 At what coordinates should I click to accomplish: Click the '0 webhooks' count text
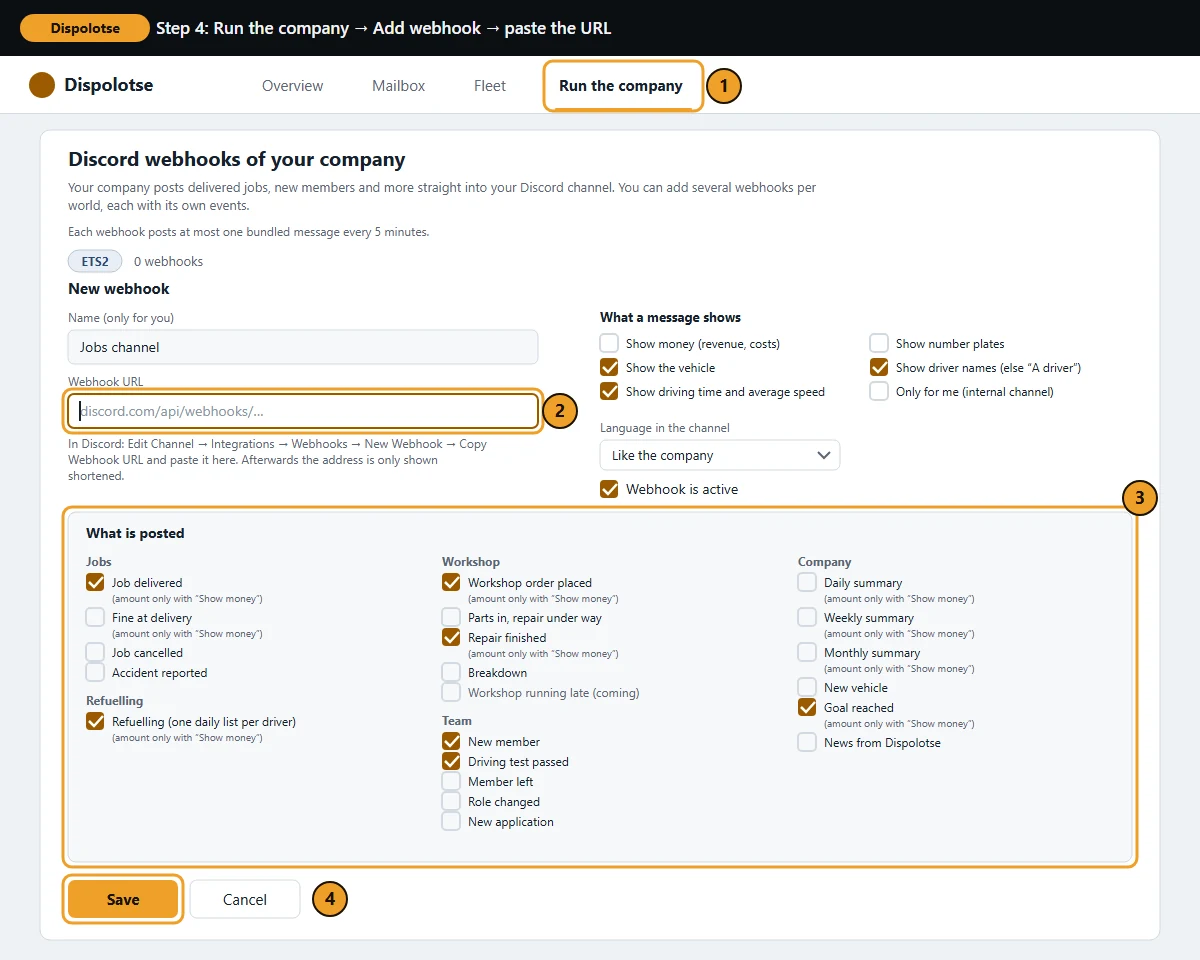[x=168, y=261]
